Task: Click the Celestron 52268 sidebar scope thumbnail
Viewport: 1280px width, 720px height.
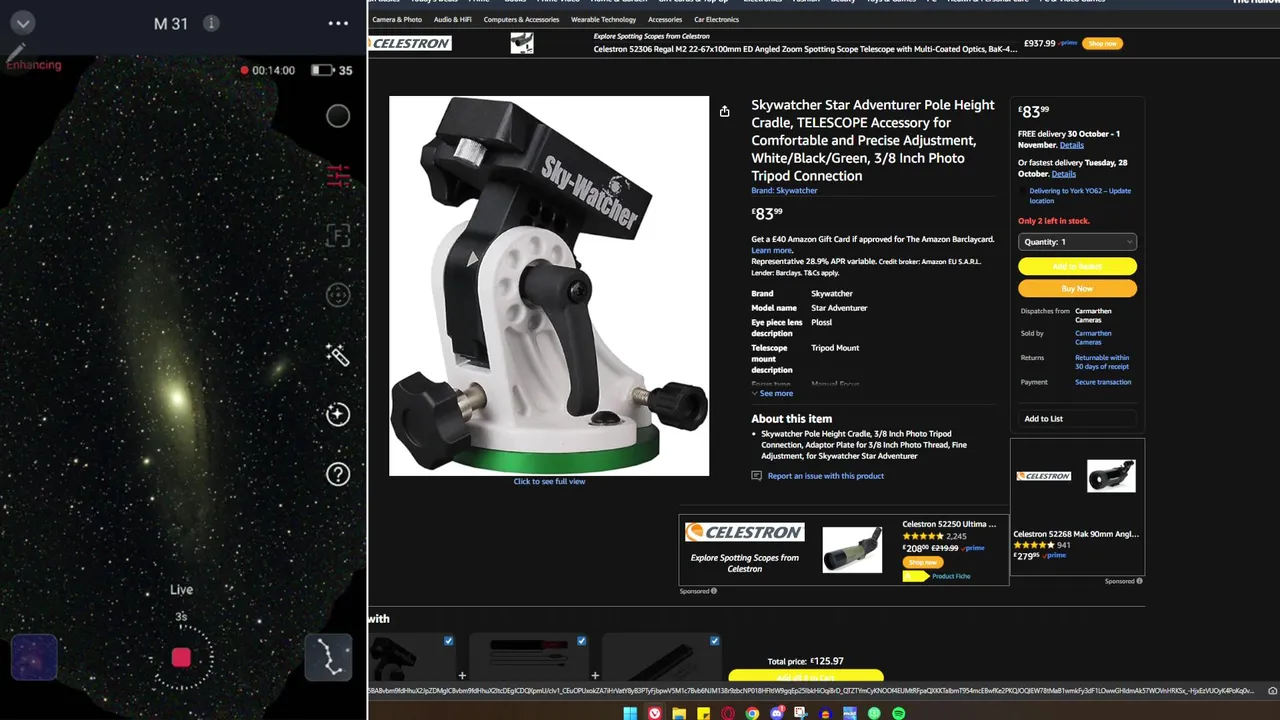Action: point(1111,476)
